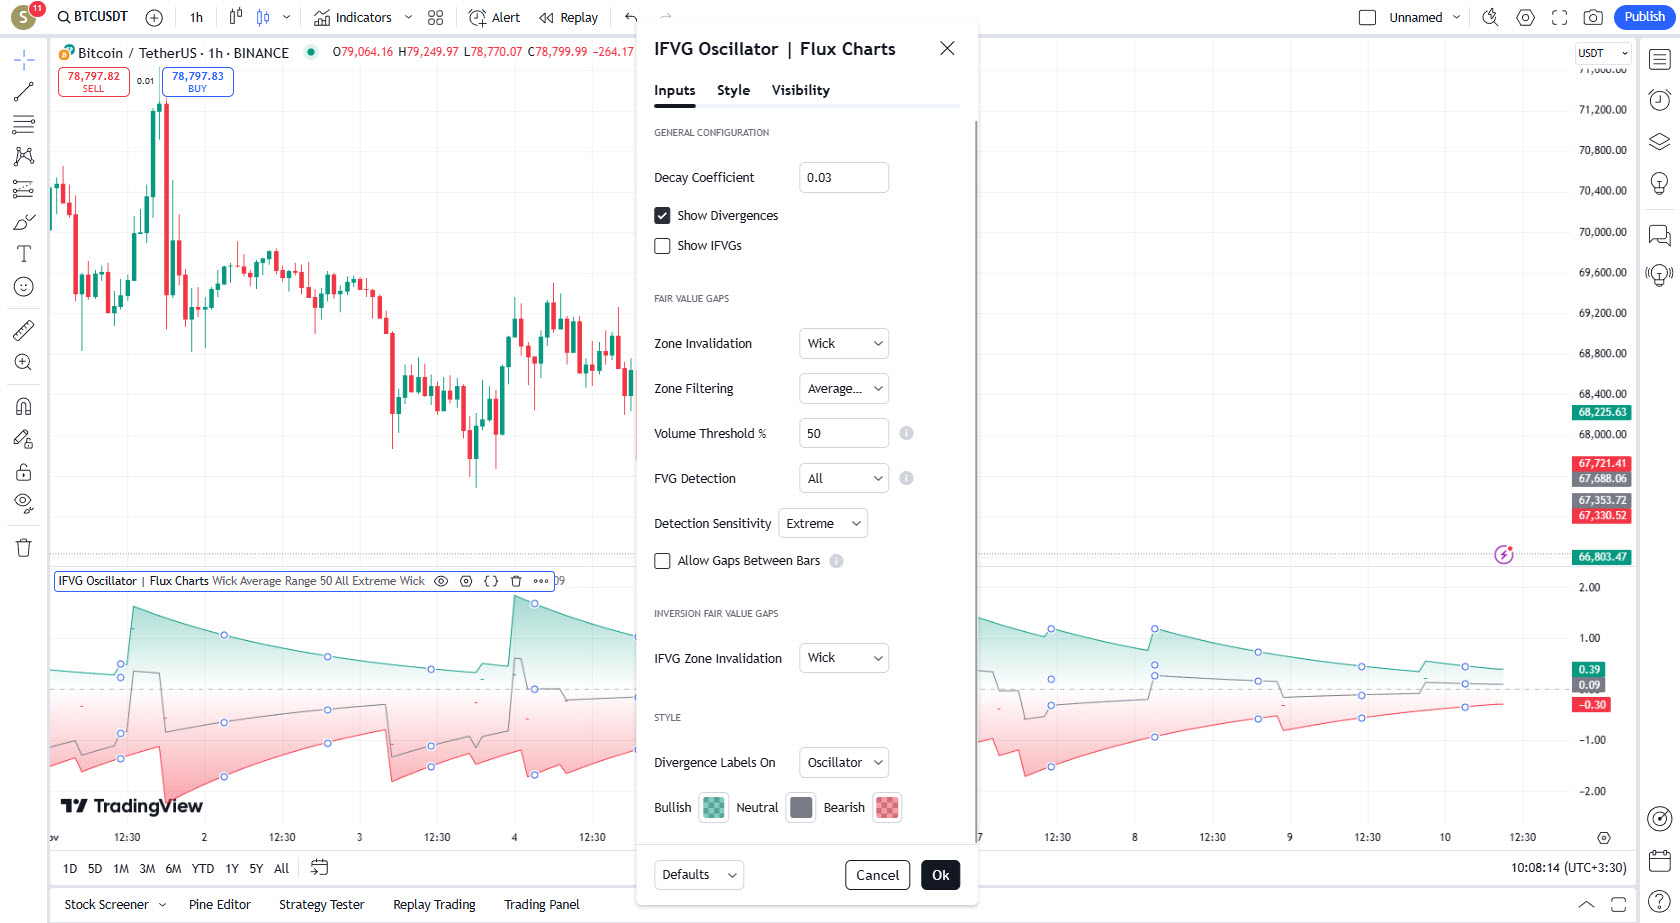Open the Divergence Labels On dropdown

pos(844,763)
